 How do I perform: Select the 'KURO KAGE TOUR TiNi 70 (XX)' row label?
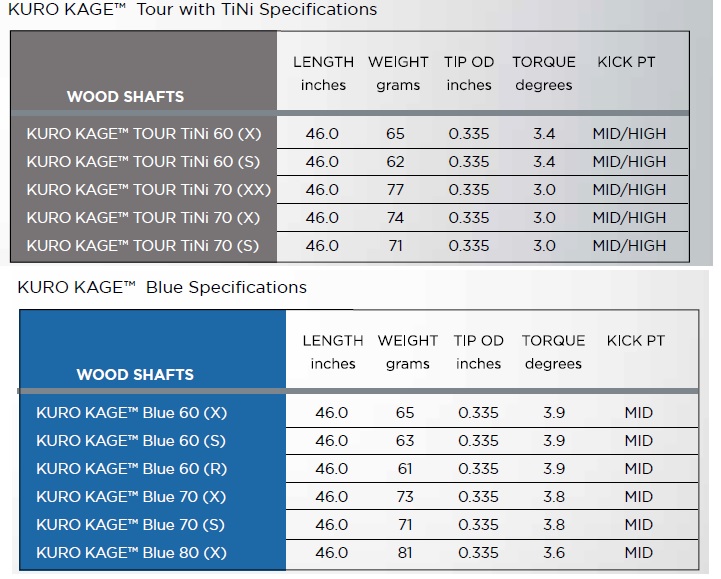(149, 190)
